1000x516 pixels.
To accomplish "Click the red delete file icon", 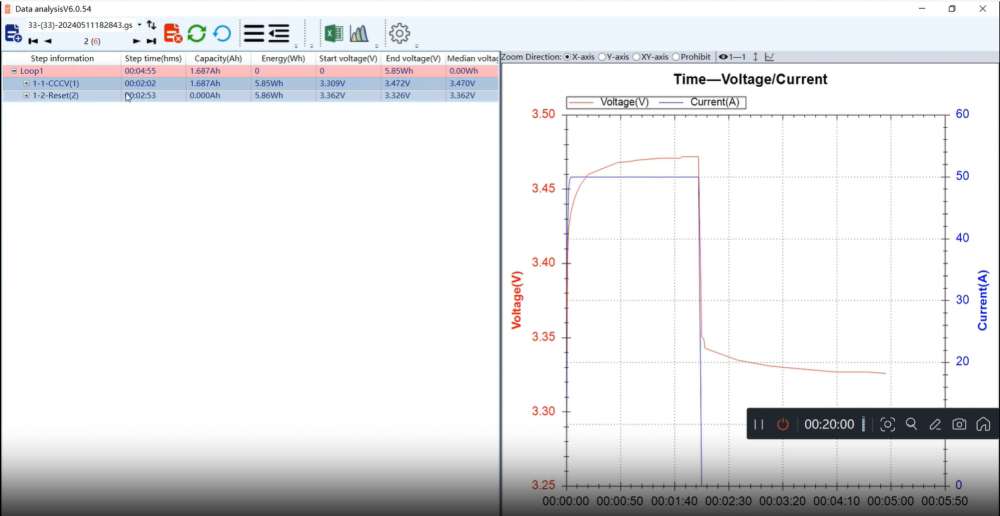I will 172,33.
